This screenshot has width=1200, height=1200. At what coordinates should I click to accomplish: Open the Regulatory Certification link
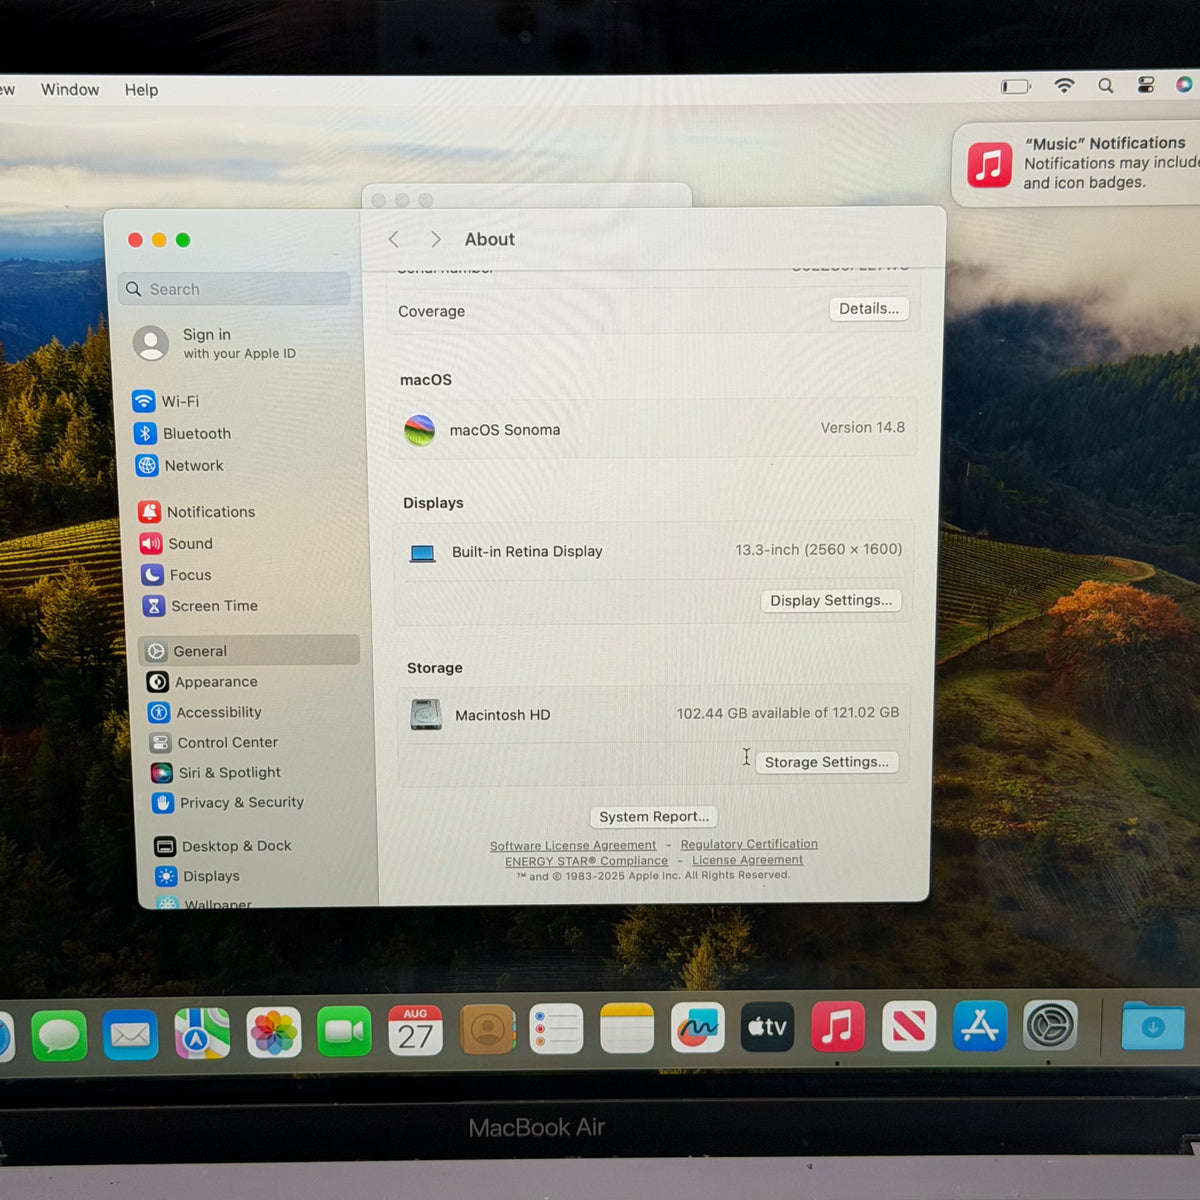tap(749, 844)
